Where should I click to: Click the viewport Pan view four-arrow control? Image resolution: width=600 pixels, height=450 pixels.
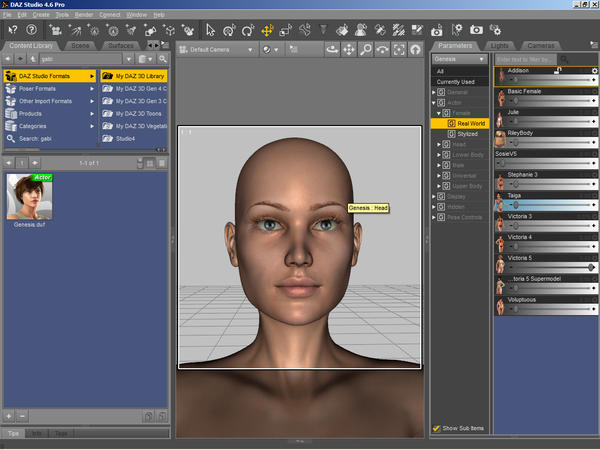349,50
